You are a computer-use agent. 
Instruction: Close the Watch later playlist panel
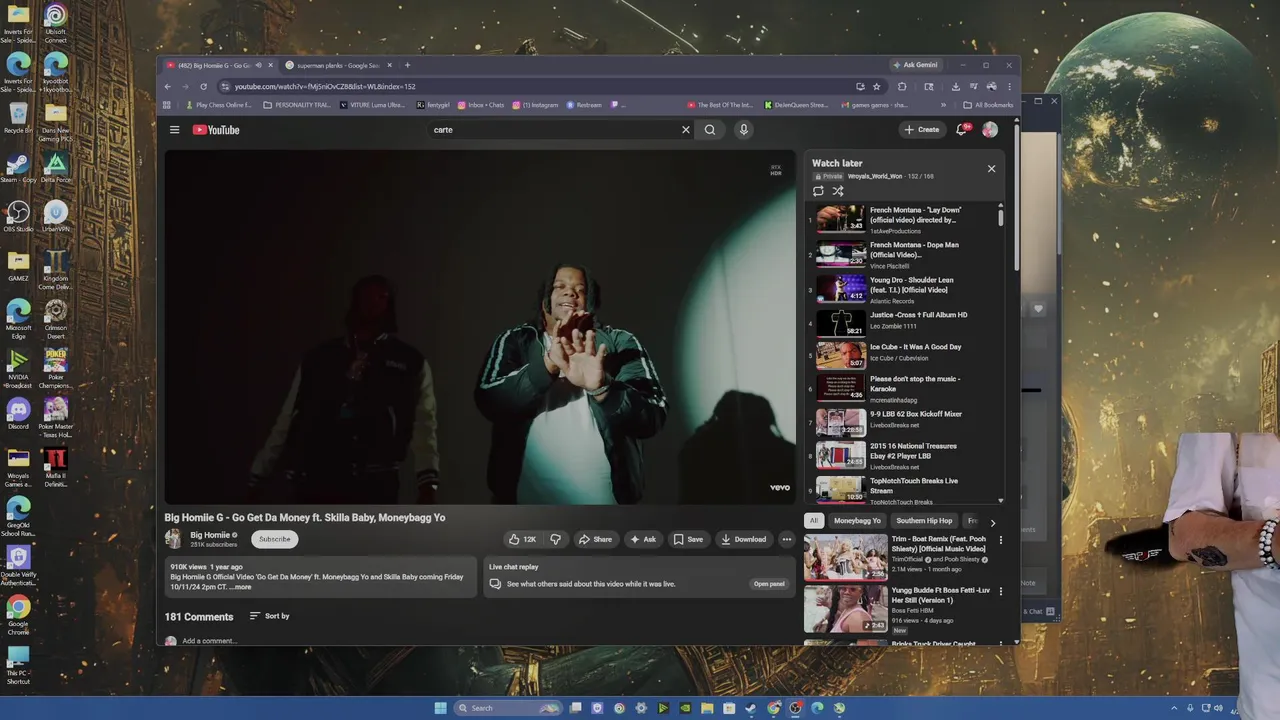pos(991,168)
